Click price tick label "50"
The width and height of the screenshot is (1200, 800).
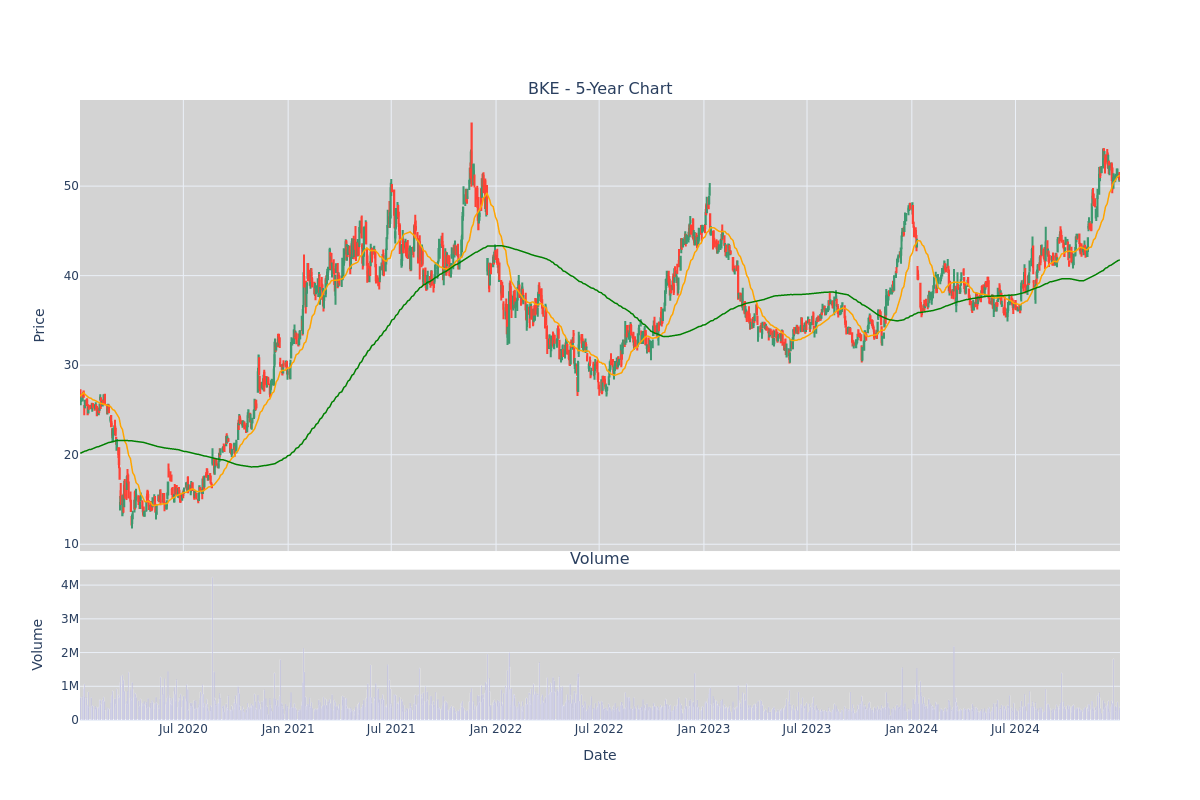pos(71,186)
